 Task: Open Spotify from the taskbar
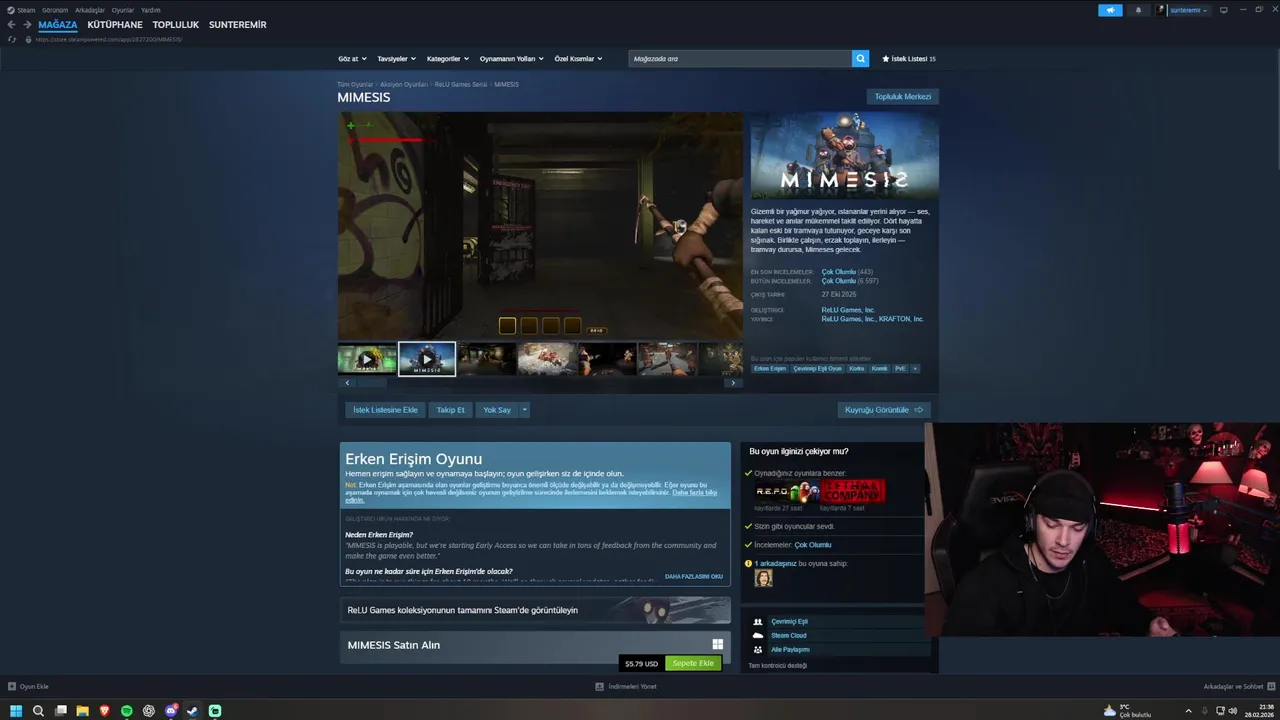point(126,711)
